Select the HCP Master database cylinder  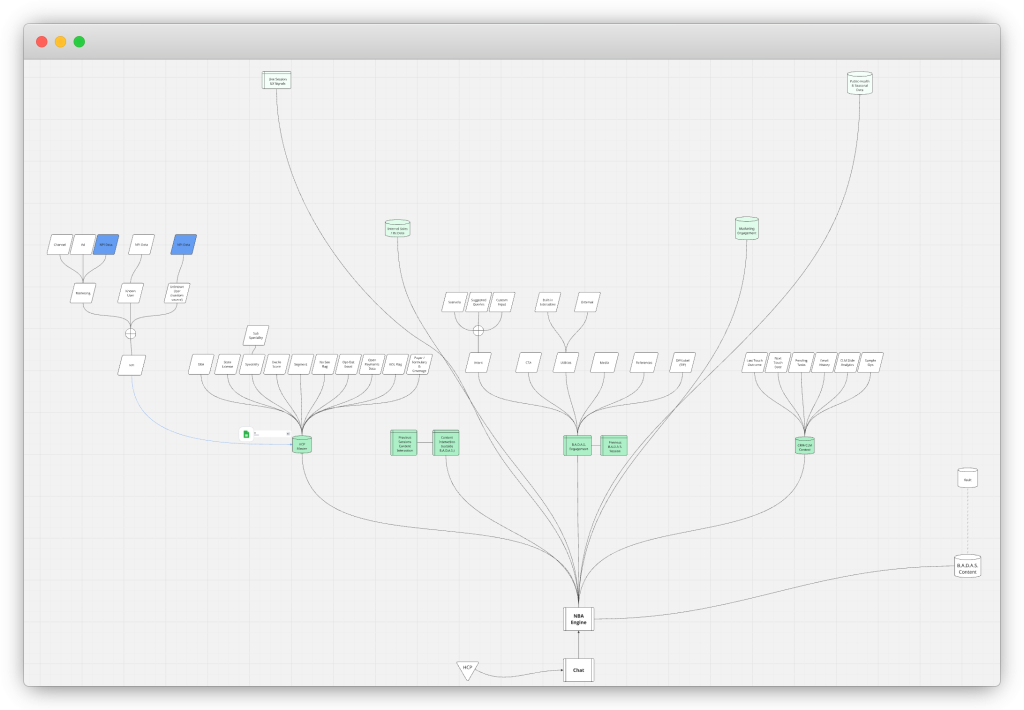point(302,444)
